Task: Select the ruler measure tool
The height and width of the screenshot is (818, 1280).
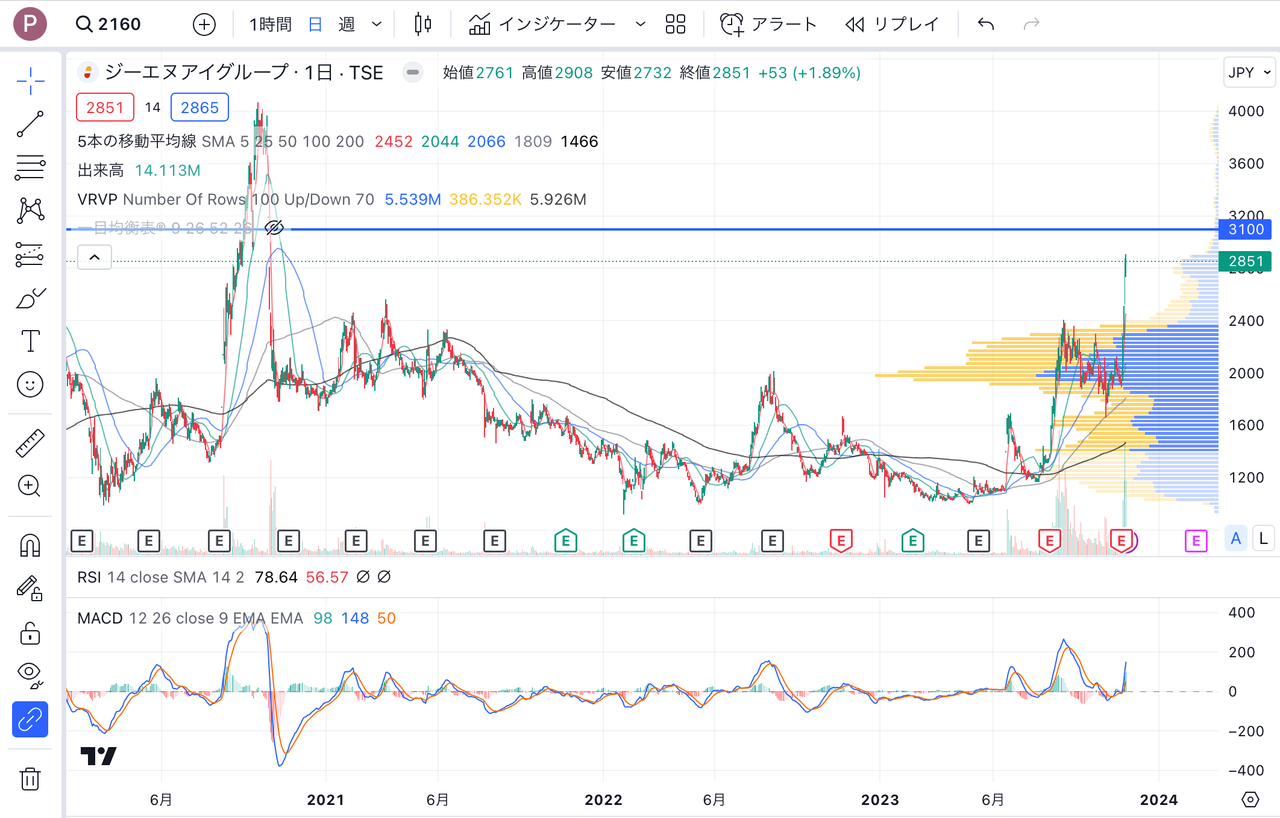Action: pos(30,443)
